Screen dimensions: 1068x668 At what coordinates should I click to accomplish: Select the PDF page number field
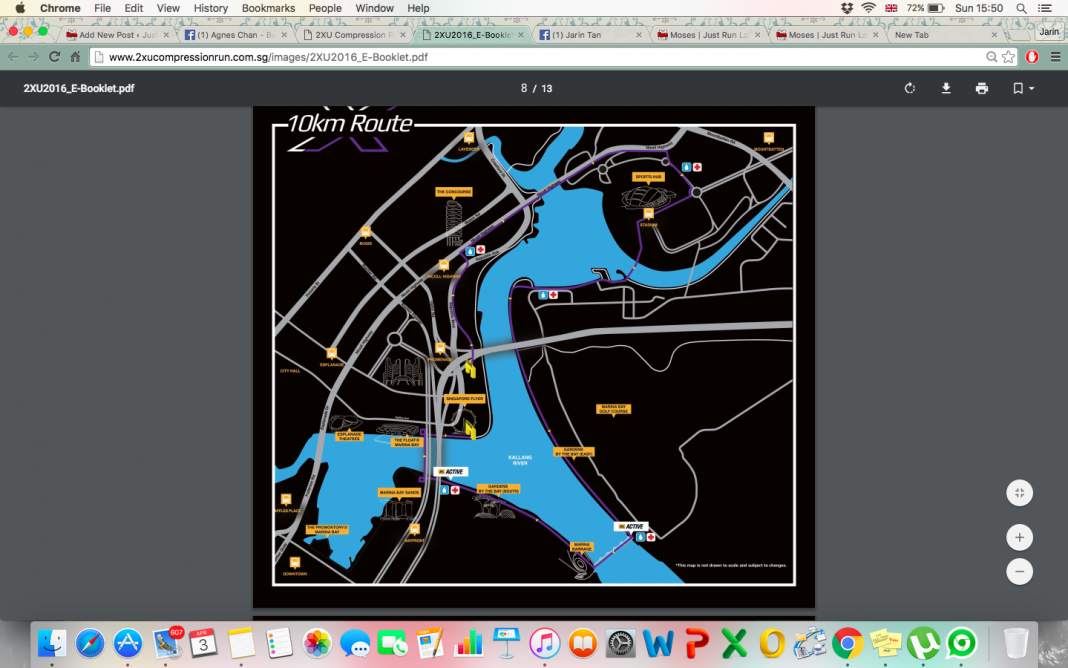coord(524,88)
